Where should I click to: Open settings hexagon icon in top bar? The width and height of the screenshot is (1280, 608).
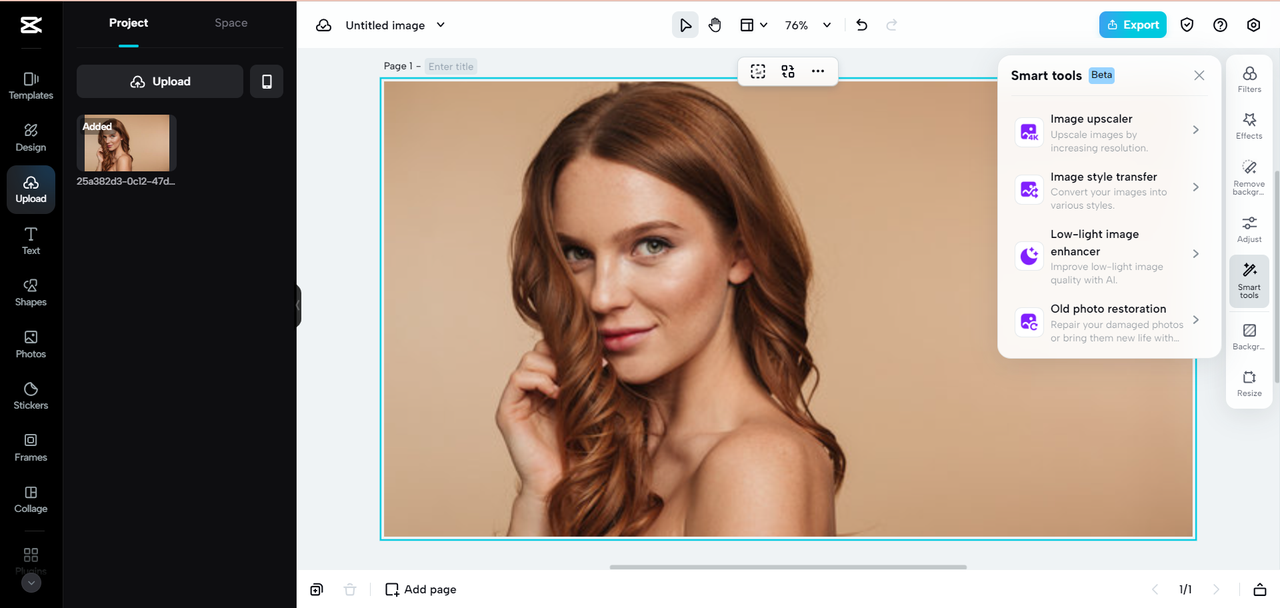pos(1254,25)
